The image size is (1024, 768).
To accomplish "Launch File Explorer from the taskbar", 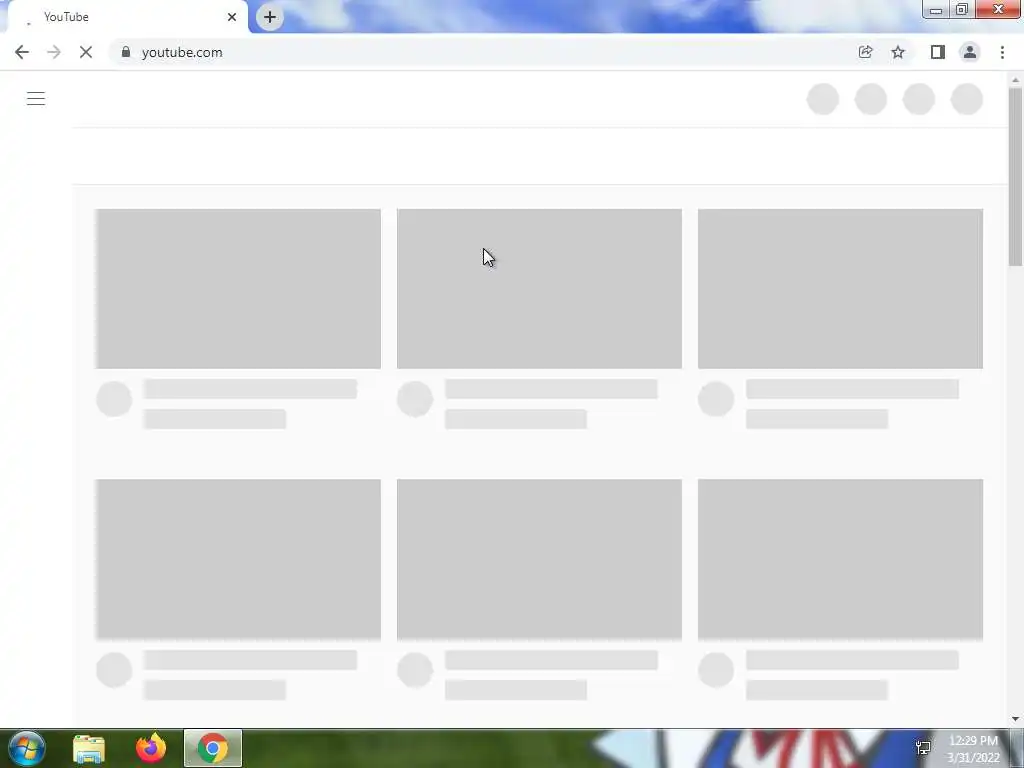I will pyautogui.click(x=89, y=748).
